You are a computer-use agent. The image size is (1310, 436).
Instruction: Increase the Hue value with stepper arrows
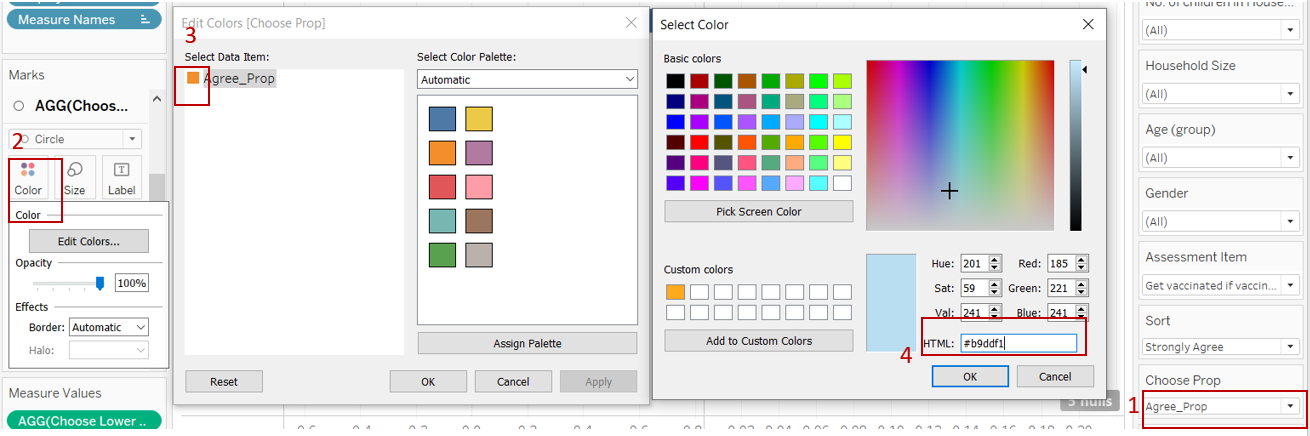tap(995, 260)
